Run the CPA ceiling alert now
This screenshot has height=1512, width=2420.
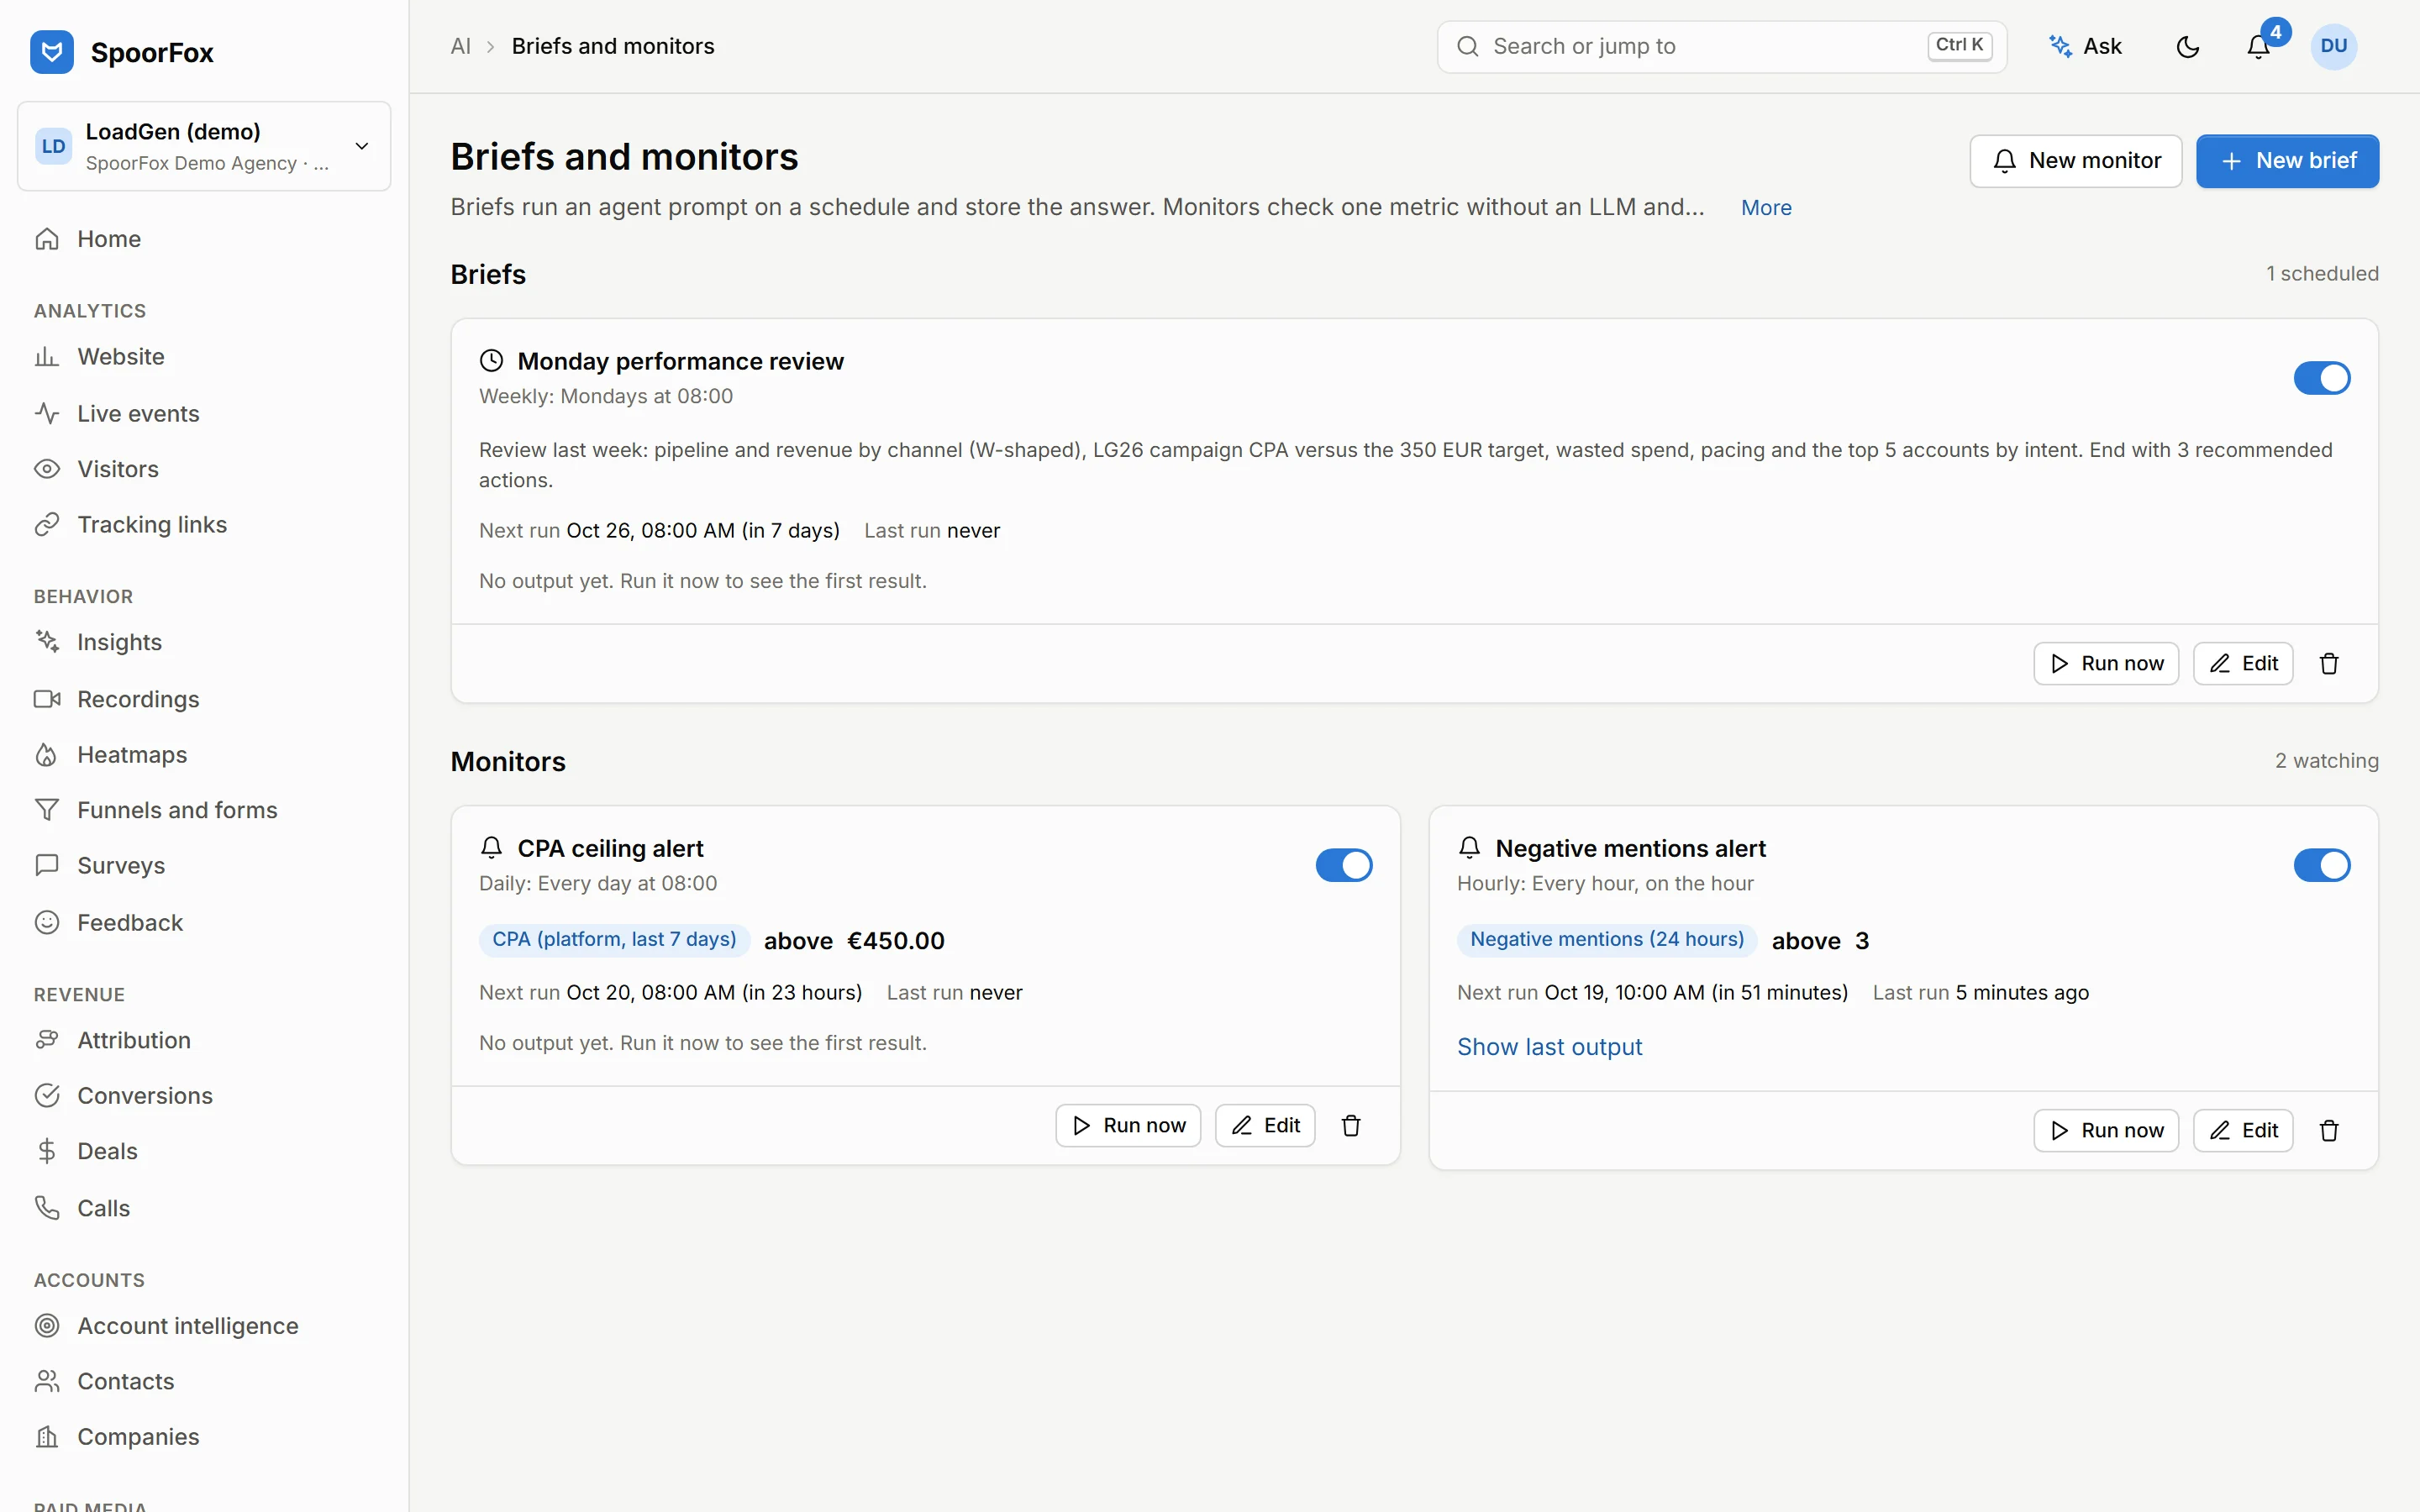(1127, 1126)
